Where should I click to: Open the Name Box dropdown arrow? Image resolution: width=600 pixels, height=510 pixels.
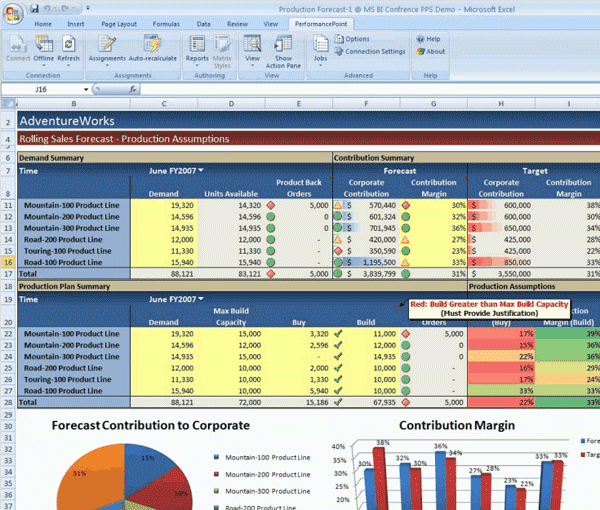point(86,90)
